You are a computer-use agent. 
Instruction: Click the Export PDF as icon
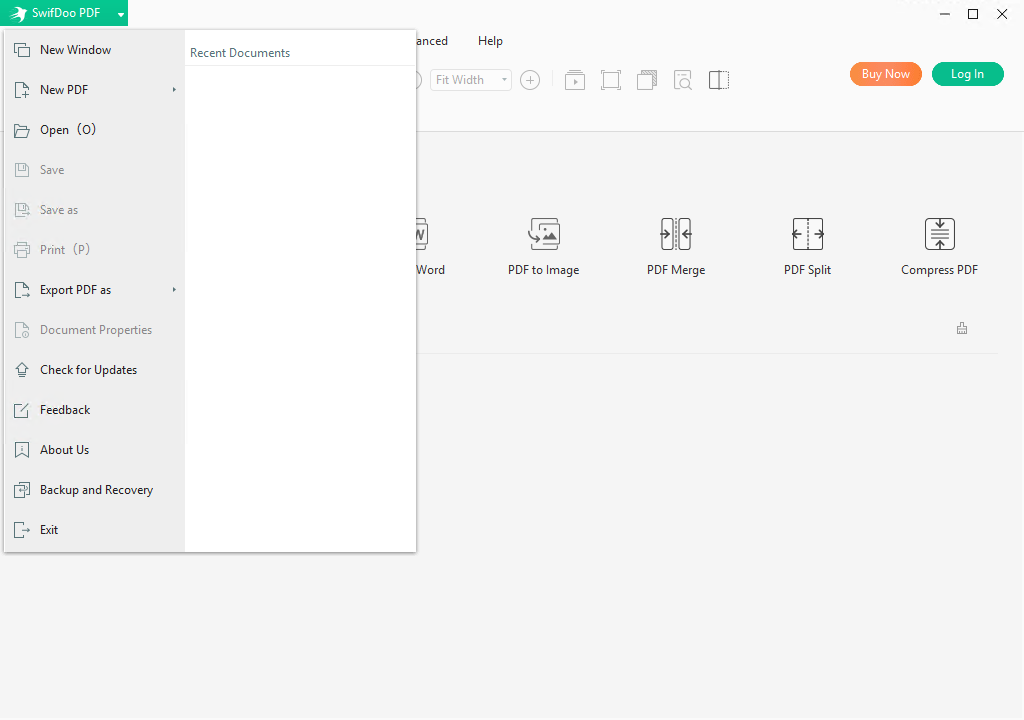22,290
